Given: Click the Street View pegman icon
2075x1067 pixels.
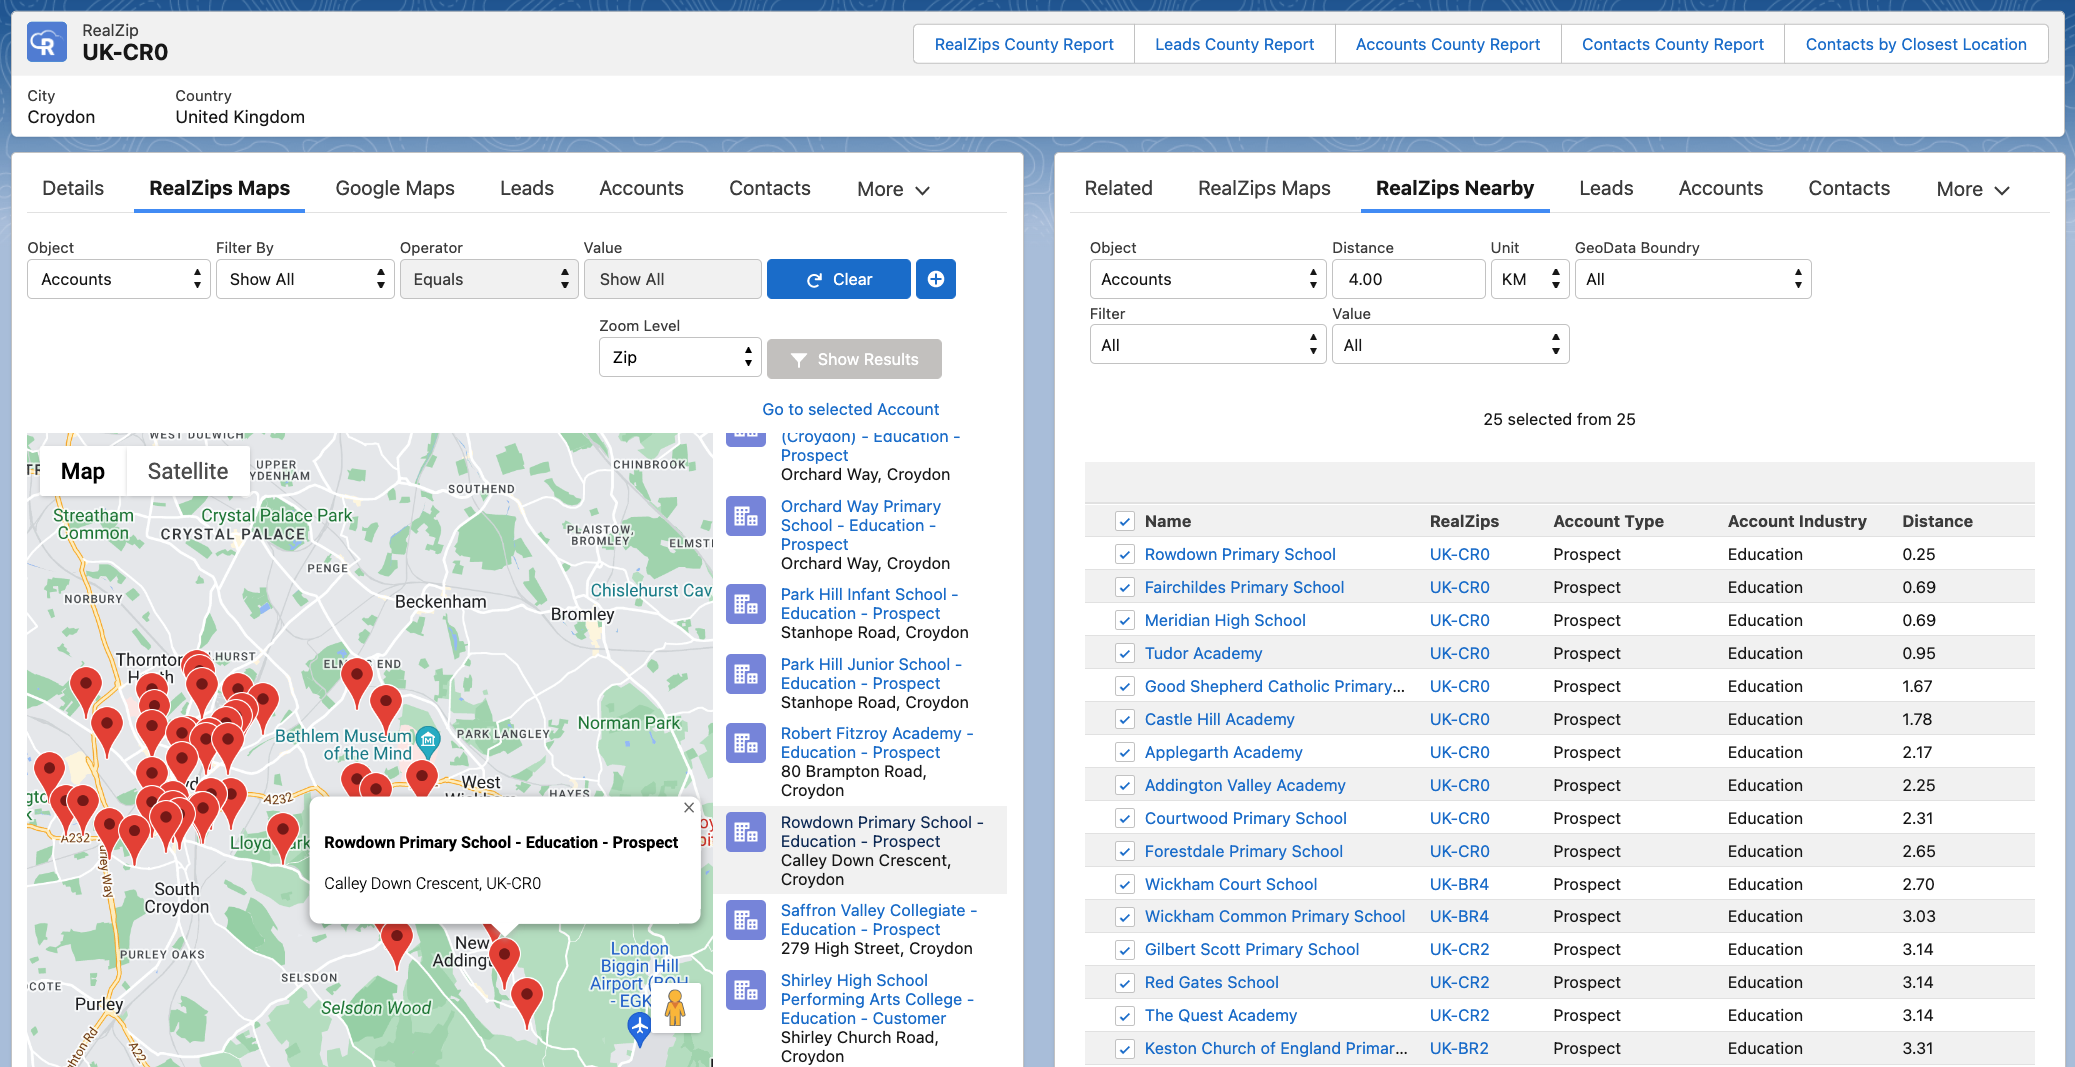Looking at the screenshot, I should pyautogui.click(x=675, y=1007).
